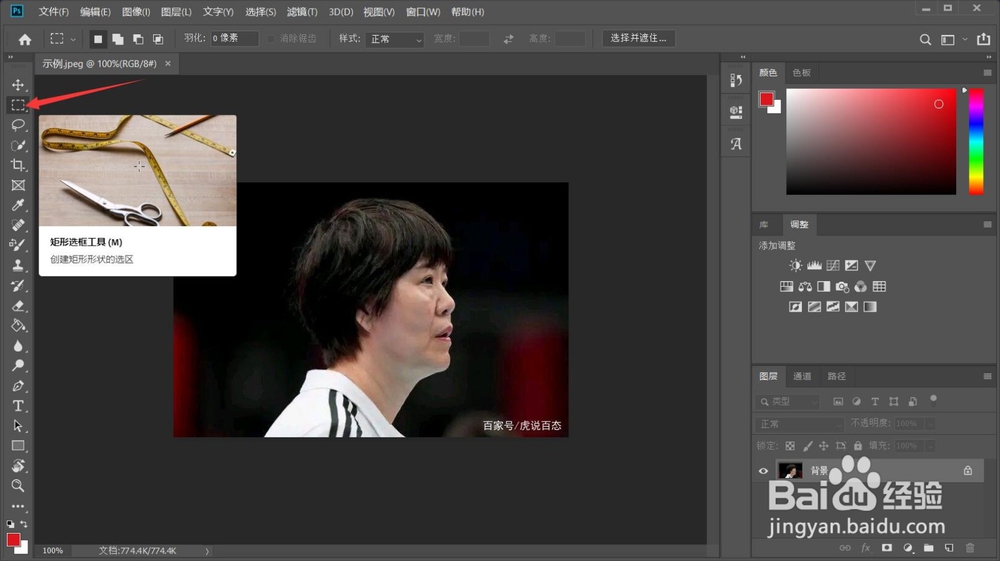This screenshot has width=1000, height=561.
Task: Click the Share icon at top right
Action: pos(983,39)
